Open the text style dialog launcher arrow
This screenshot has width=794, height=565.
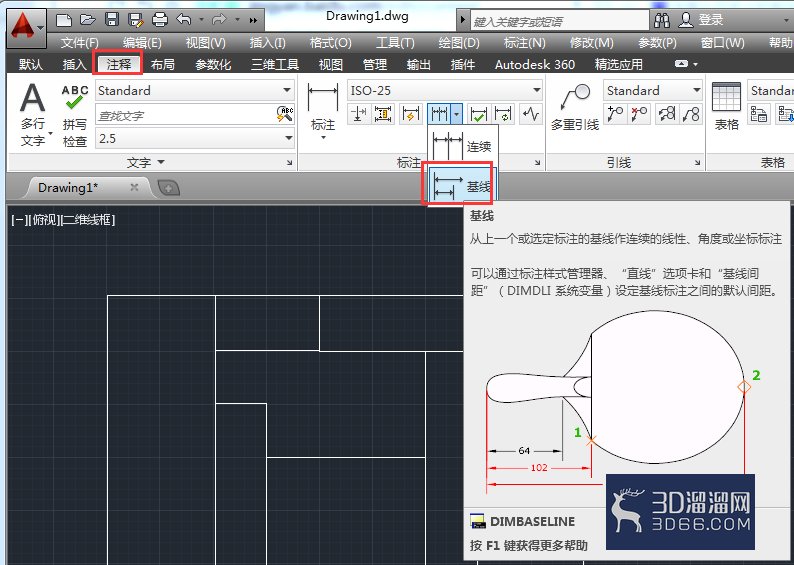289,163
